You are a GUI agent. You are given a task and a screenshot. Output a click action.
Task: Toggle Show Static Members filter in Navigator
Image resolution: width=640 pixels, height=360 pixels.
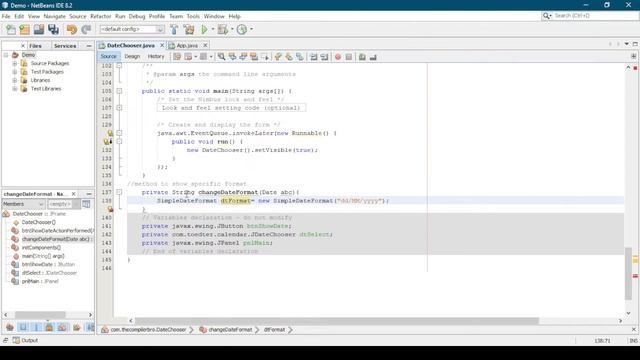pos(36,327)
